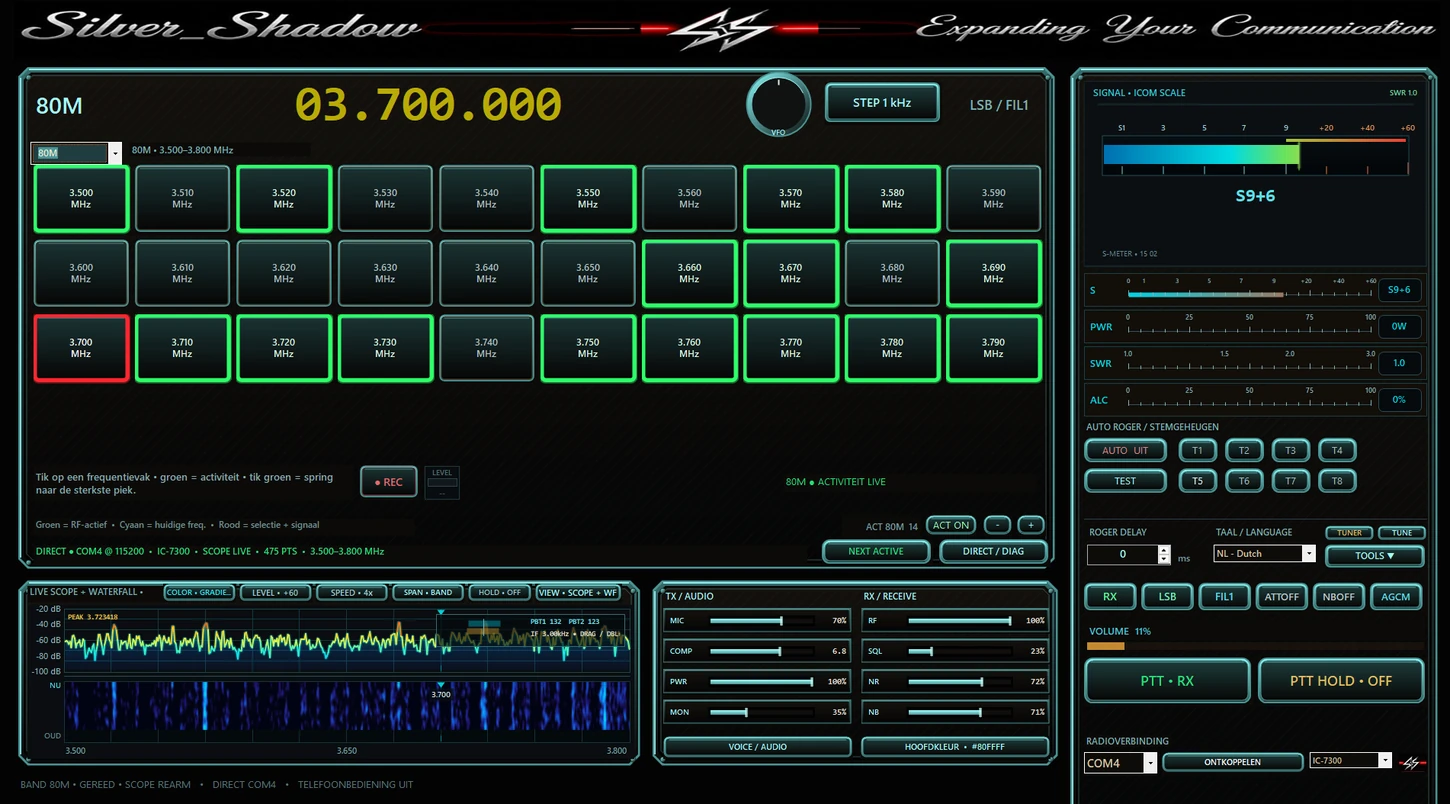Image resolution: width=1450 pixels, height=804 pixels.
Task: Click the REC record button
Action: 388,482
